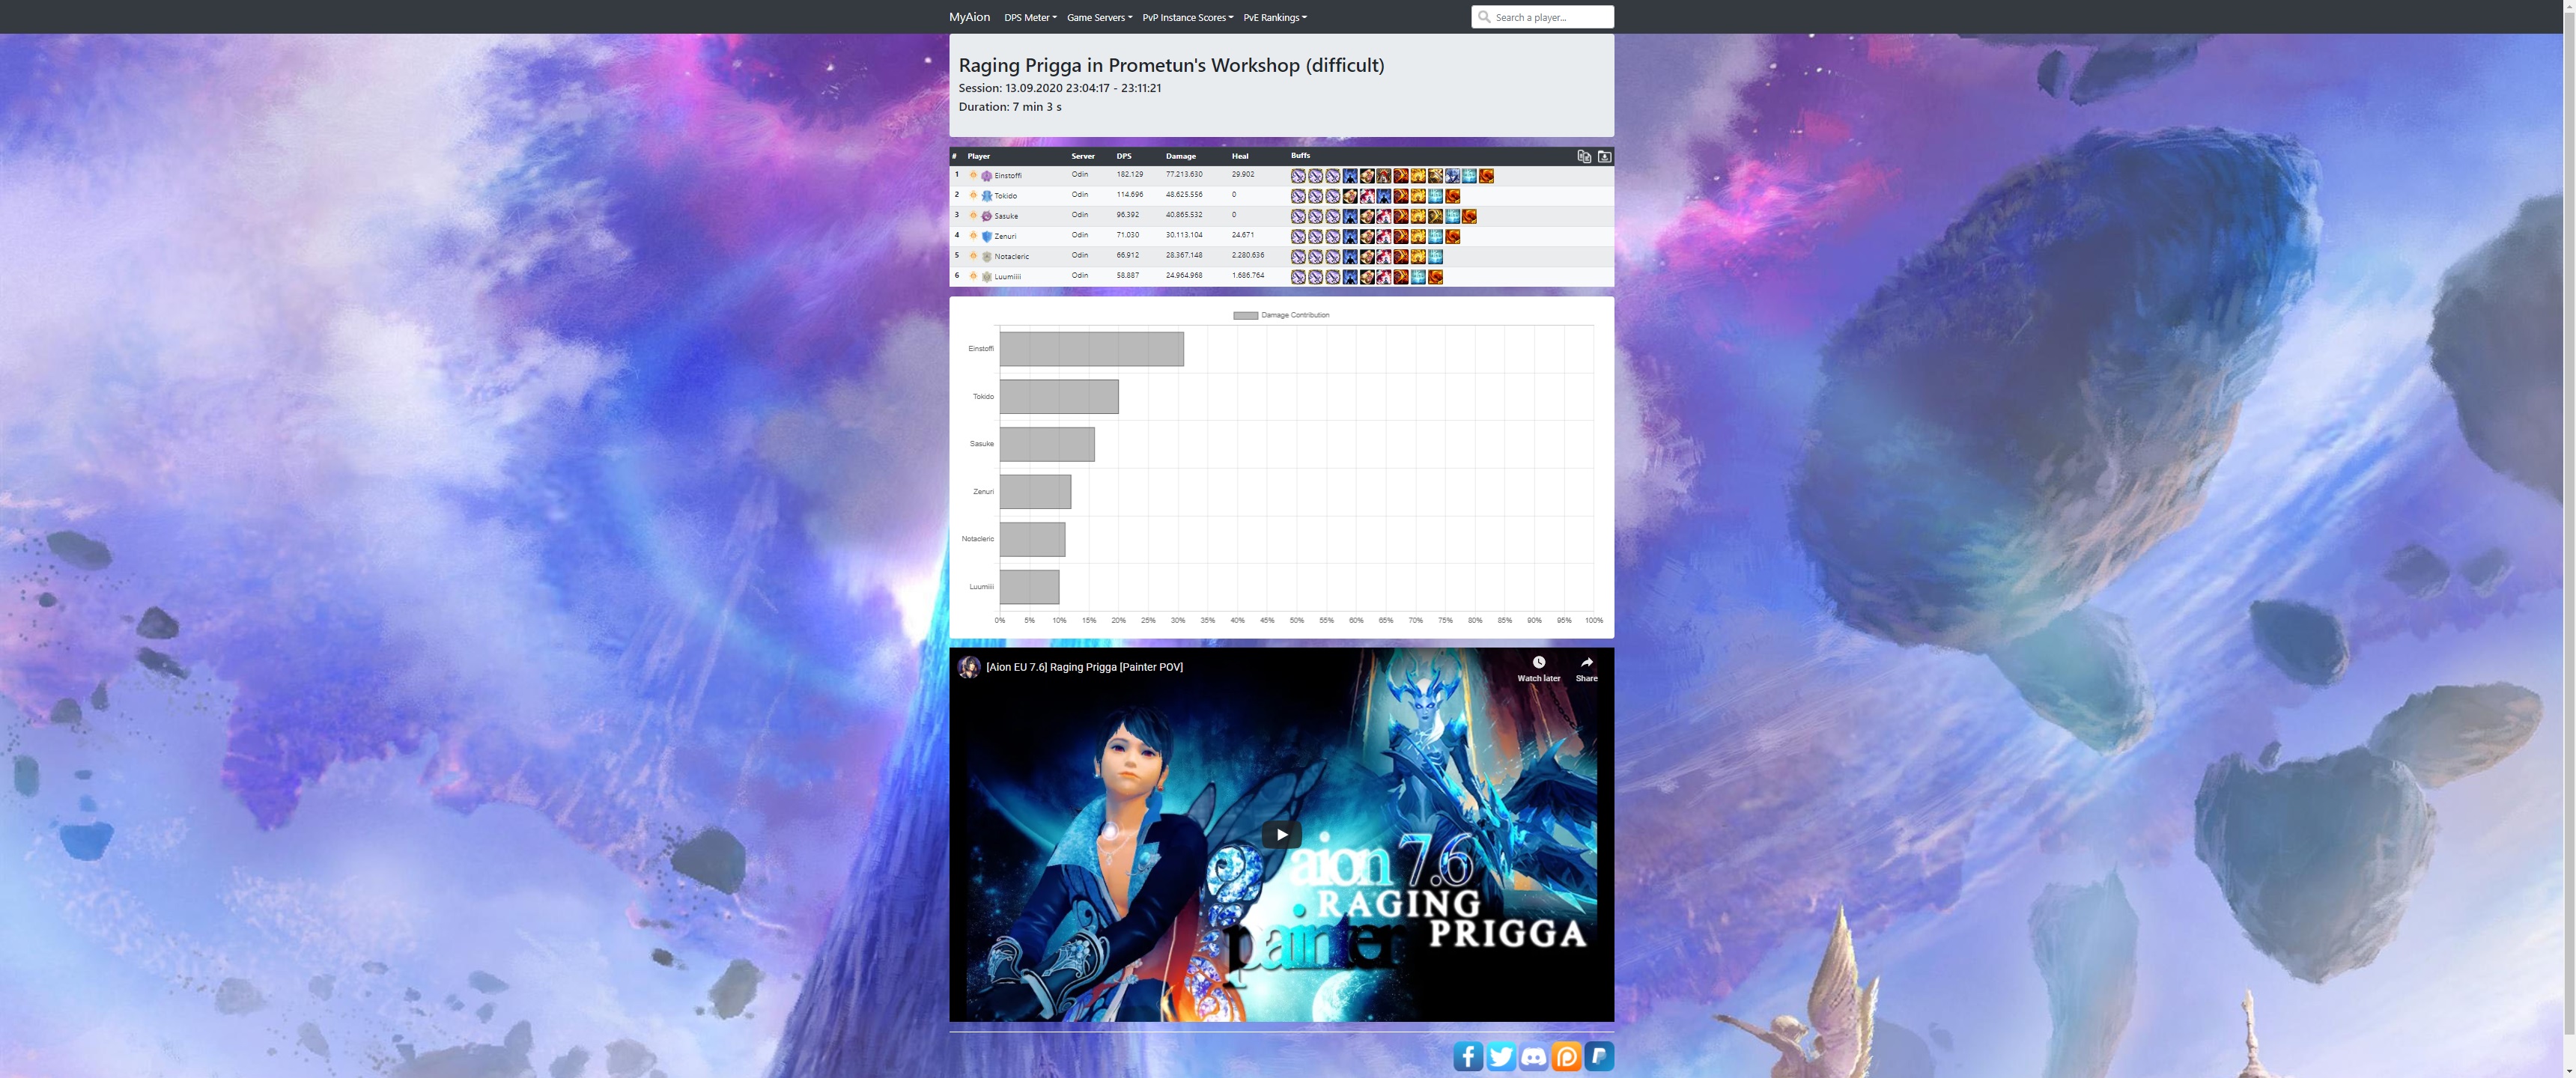
Task: Click Einstoffi's purple class icon
Action: tap(987, 176)
